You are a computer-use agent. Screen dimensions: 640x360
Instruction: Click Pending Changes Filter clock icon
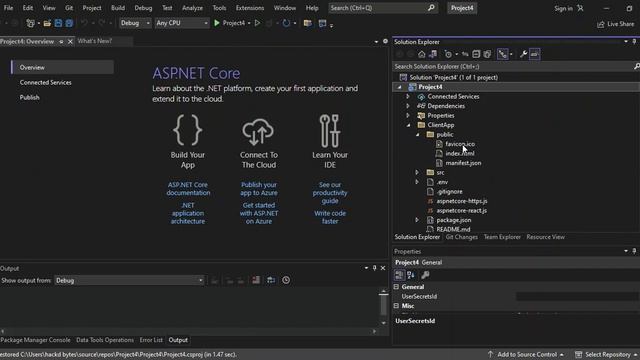pyautogui.click(x=448, y=54)
